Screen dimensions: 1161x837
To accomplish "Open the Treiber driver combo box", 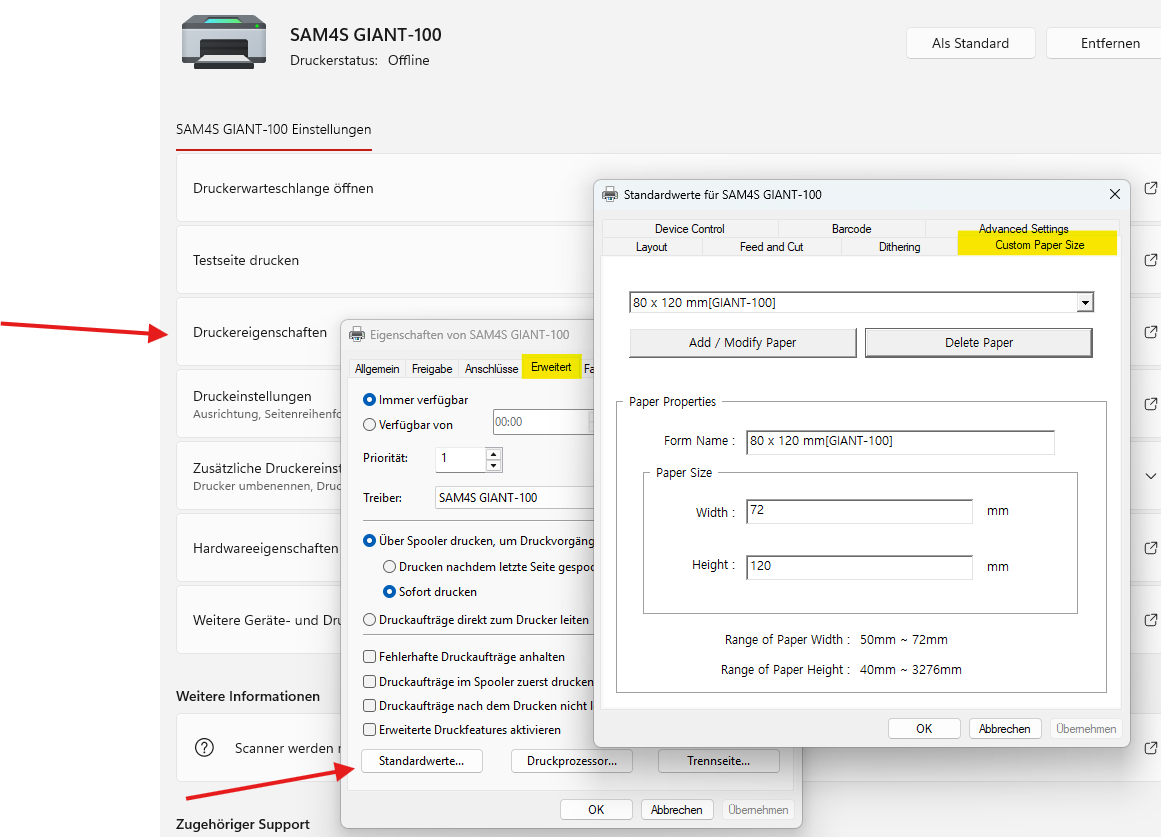I will click(515, 498).
